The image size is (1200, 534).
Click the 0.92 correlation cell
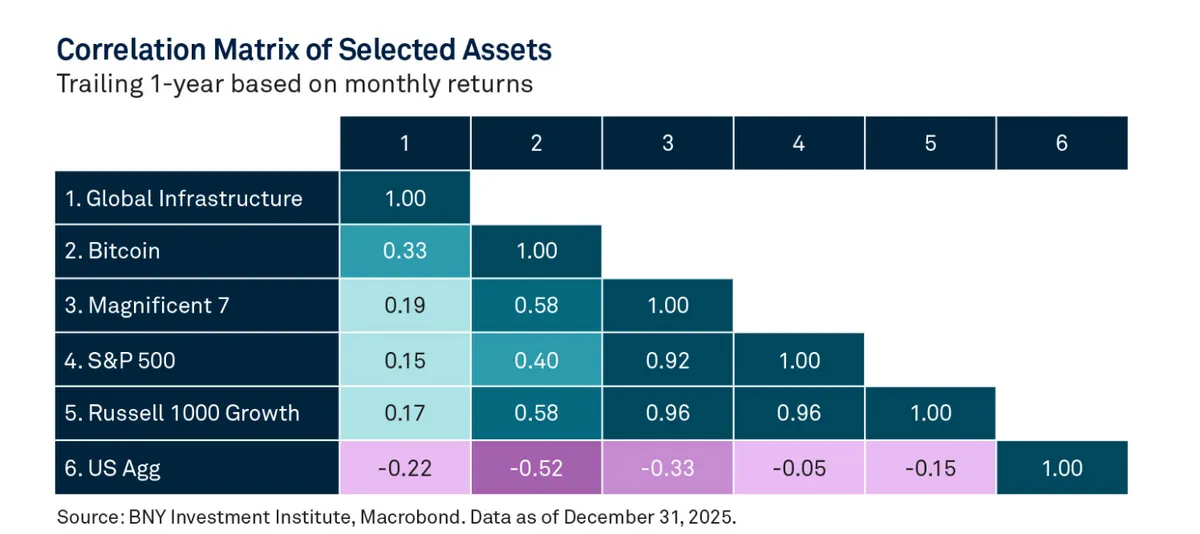point(668,359)
